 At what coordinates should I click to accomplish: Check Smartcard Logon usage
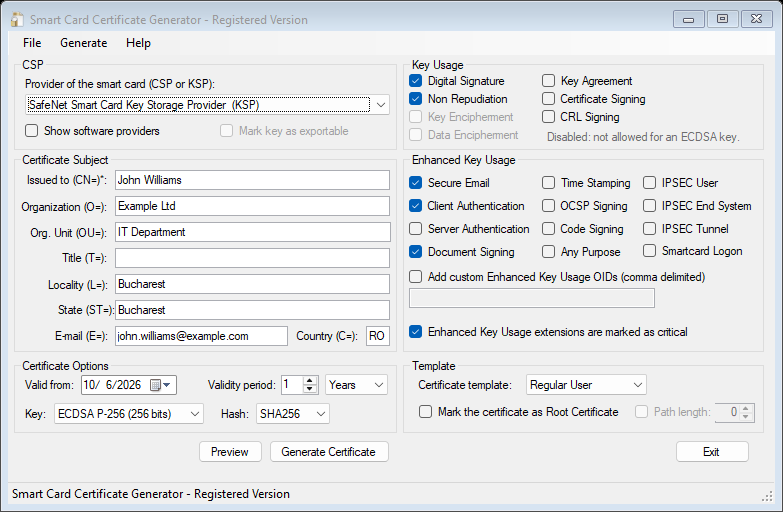[x=649, y=251]
